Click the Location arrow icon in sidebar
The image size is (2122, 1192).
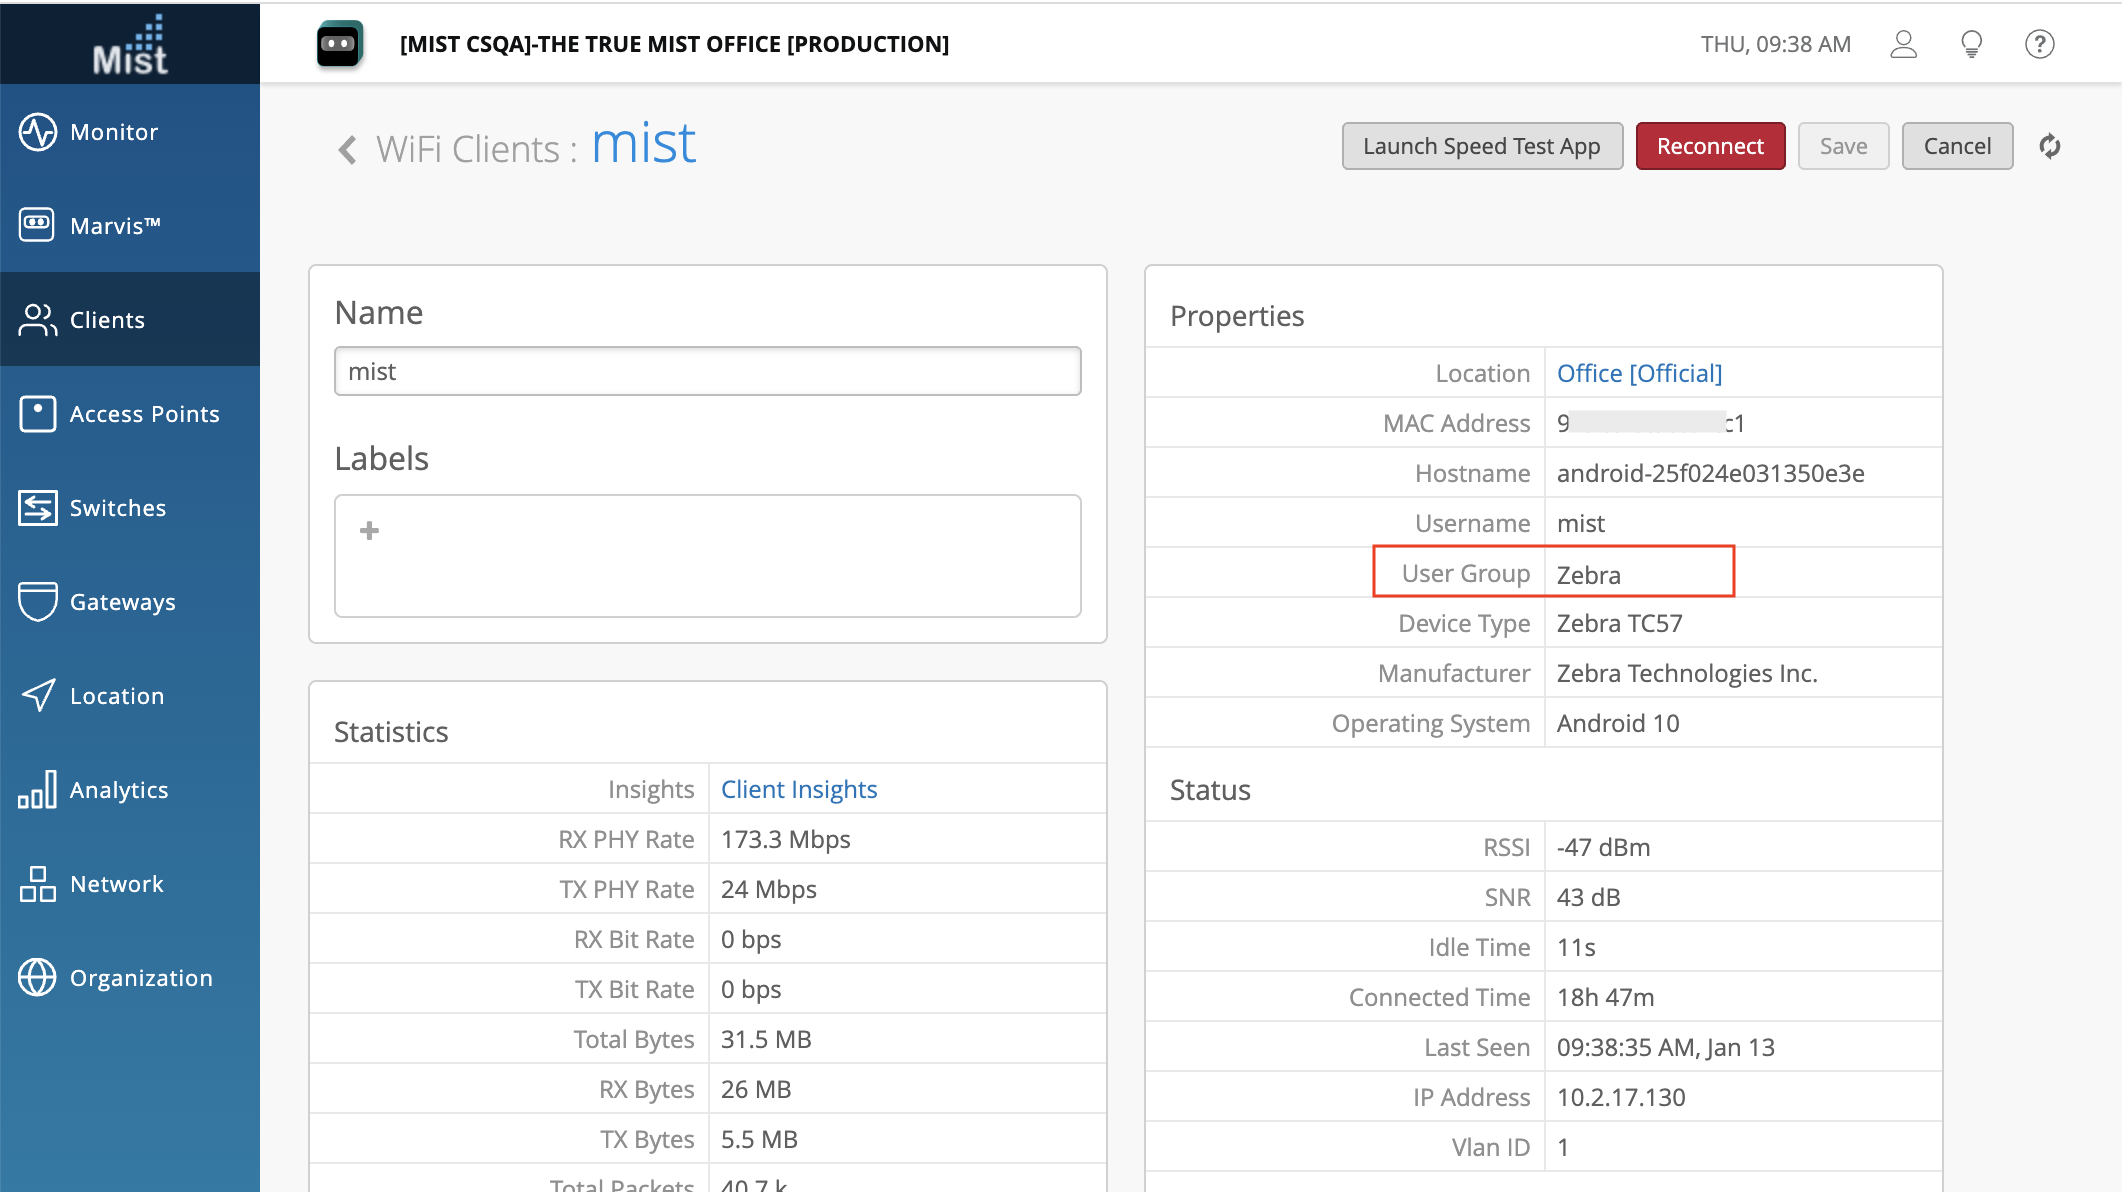(38, 695)
